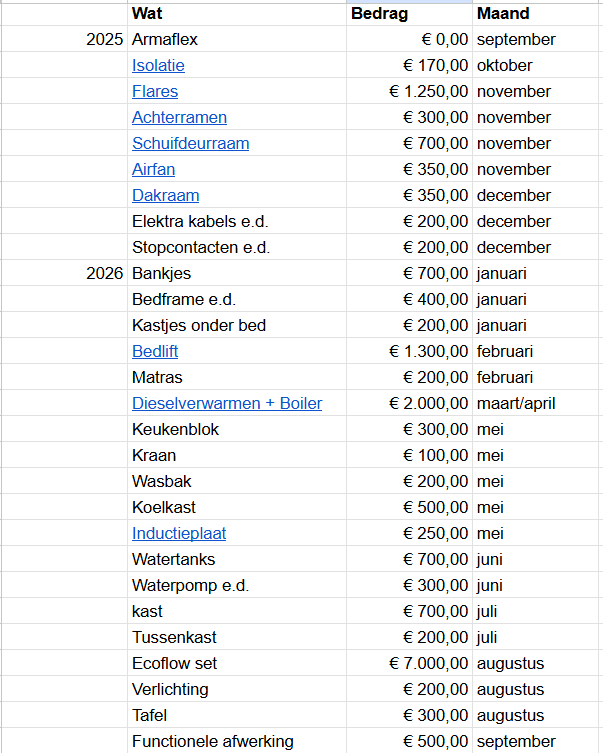
Task: Select the maart/april month cell
Action: [x=536, y=404]
